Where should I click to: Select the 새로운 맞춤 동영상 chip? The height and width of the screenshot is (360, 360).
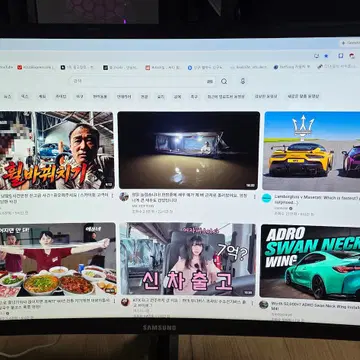pos(303,96)
